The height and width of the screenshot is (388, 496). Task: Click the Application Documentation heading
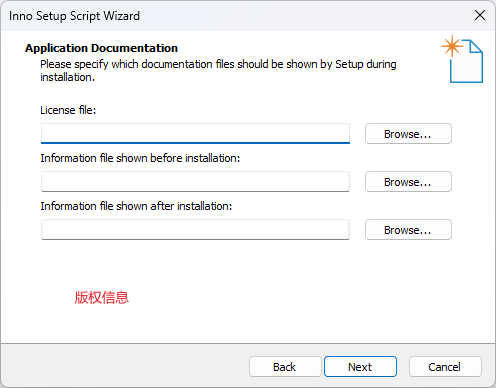pyautogui.click(x=102, y=48)
